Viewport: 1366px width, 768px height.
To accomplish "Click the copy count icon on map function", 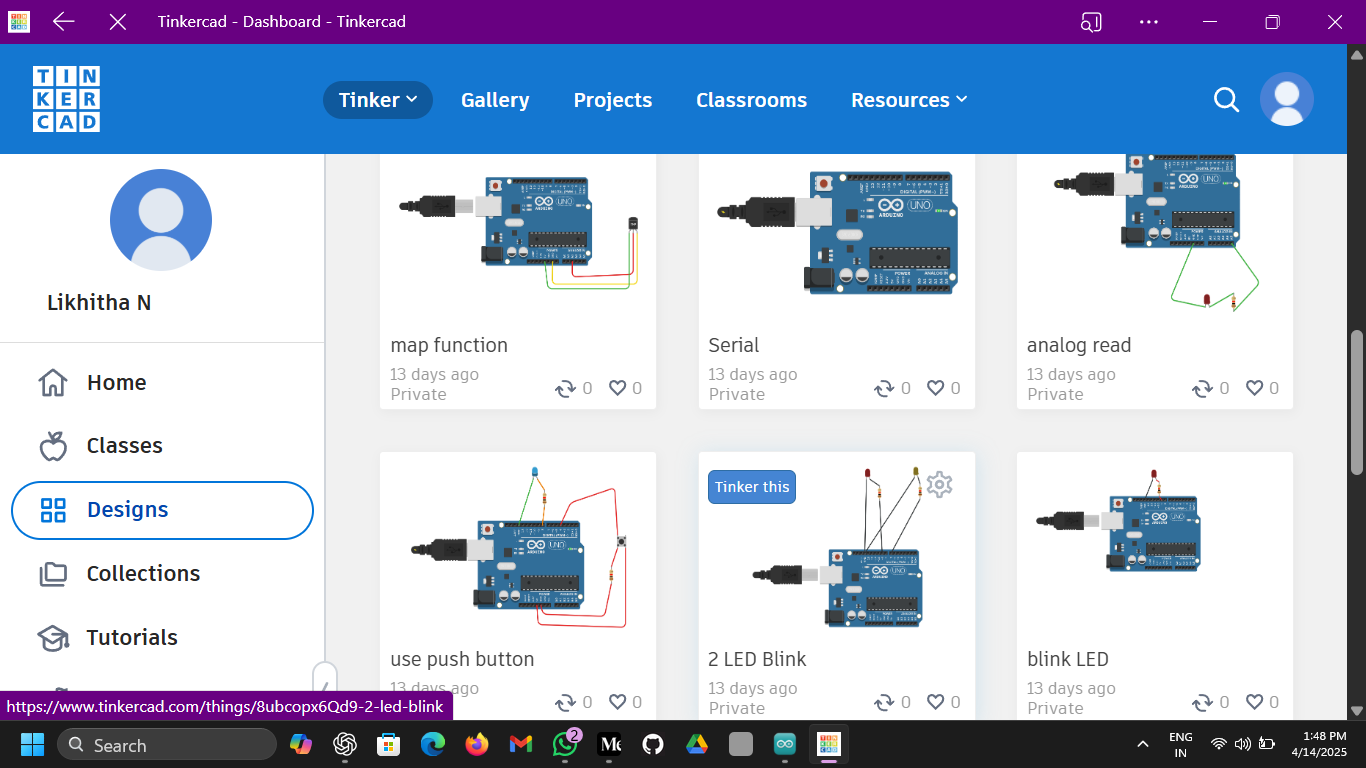I will click(566, 388).
